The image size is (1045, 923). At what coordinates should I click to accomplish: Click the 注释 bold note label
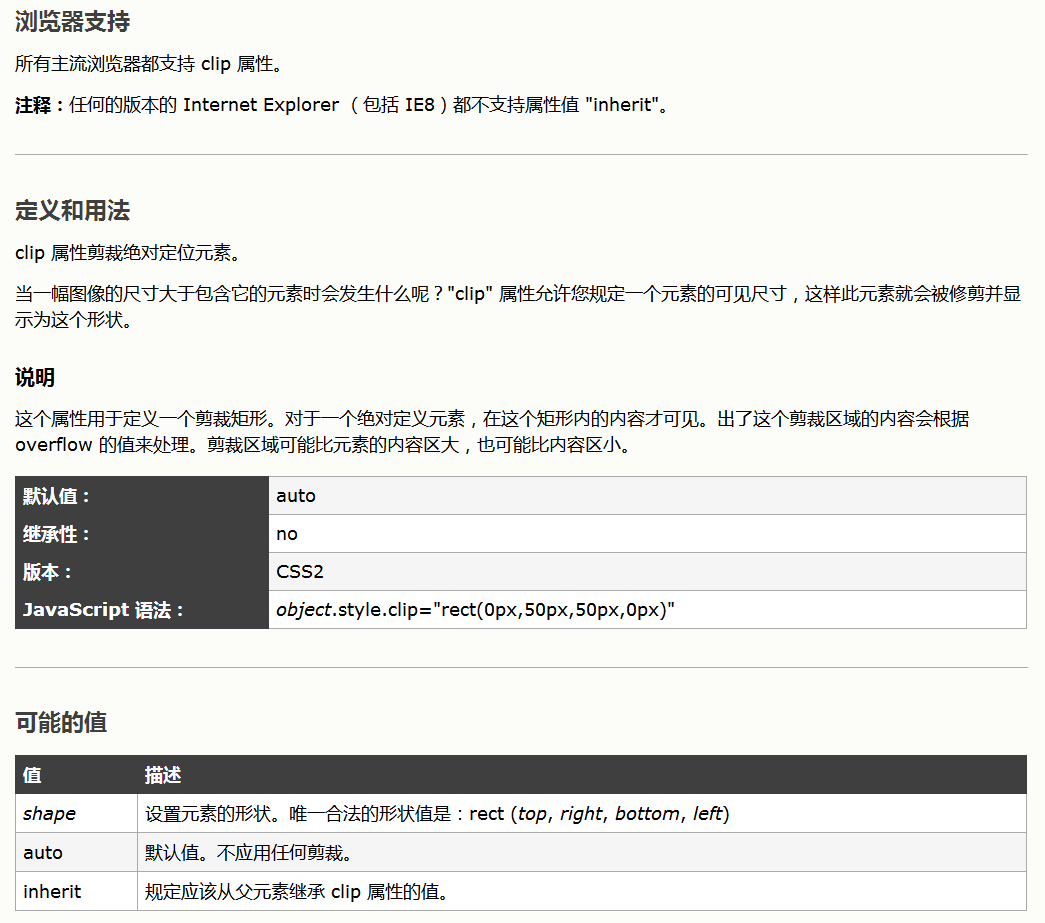39,105
